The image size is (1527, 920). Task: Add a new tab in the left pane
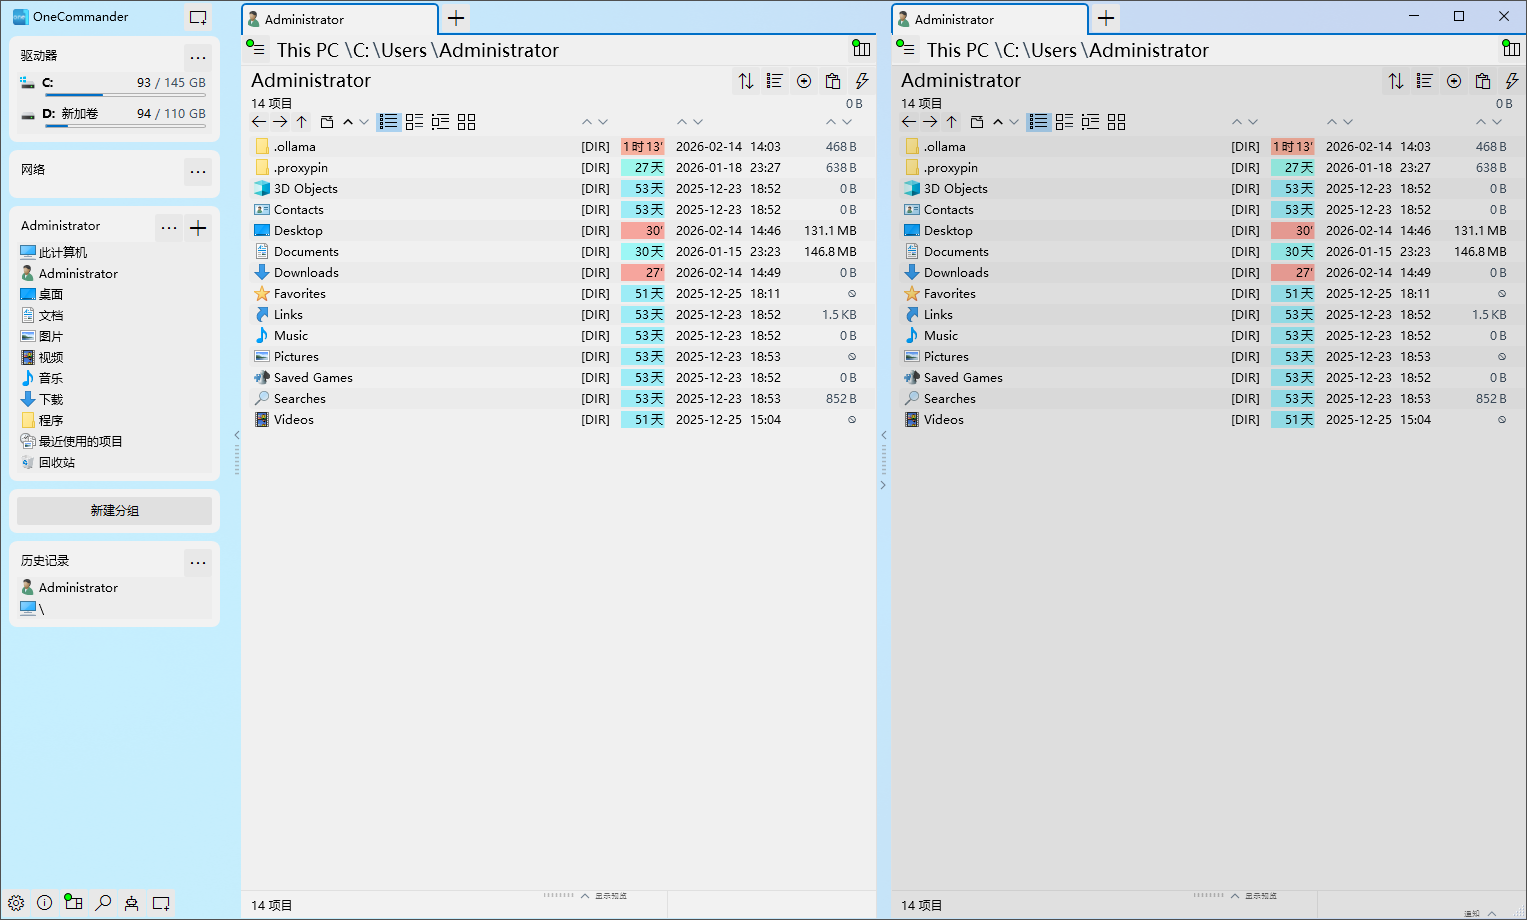456,18
